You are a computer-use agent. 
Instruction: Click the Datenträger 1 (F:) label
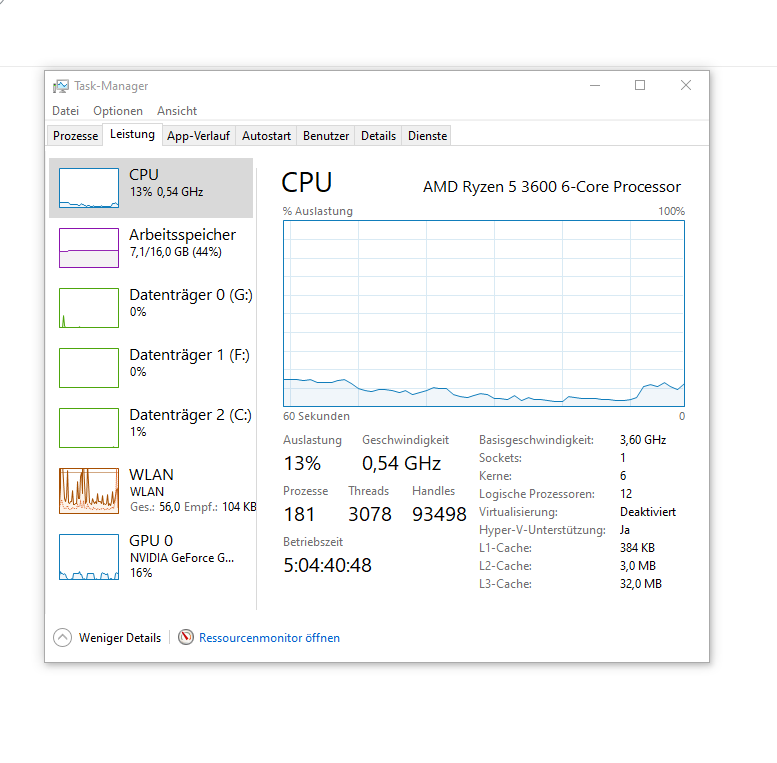[x=189, y=355]
